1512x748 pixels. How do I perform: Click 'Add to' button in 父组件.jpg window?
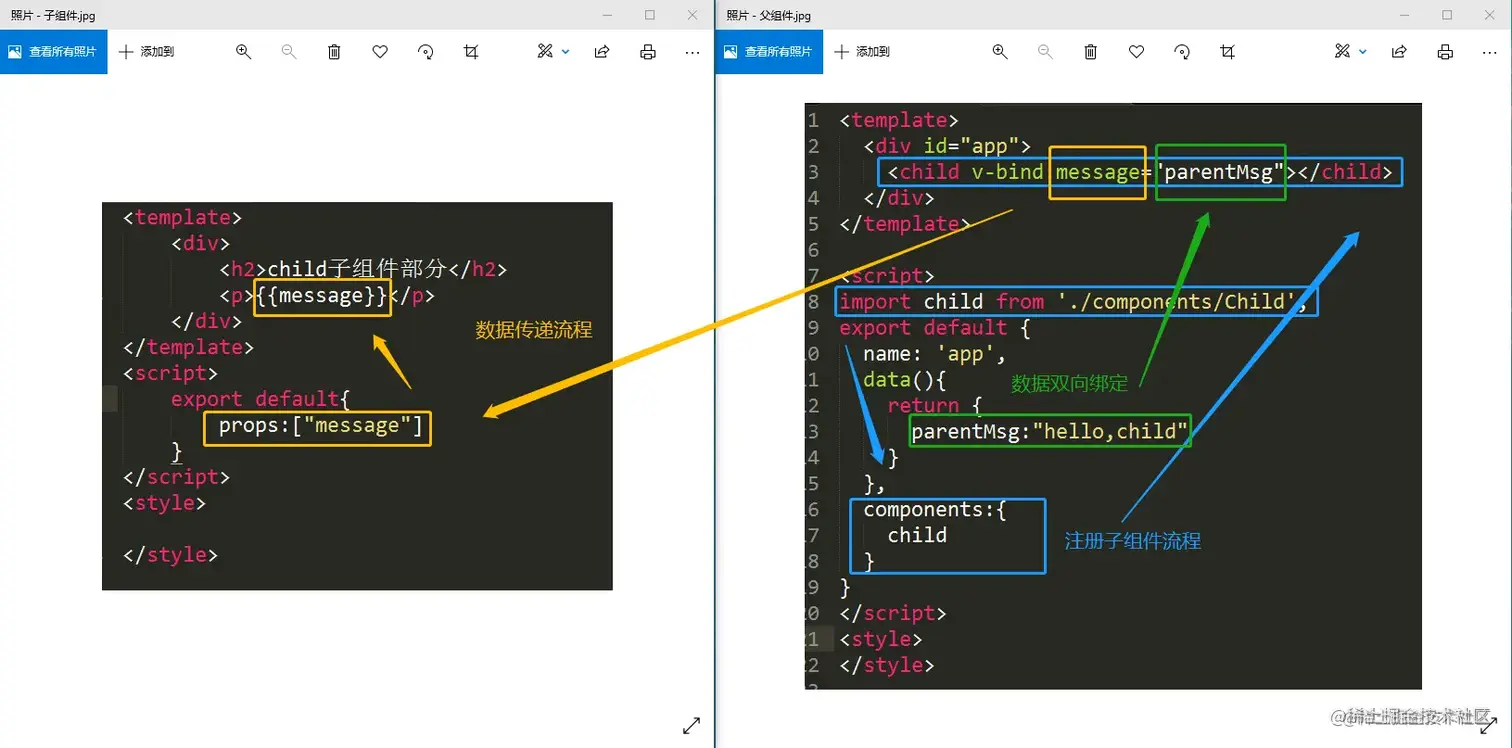click(x=862, y=52)
